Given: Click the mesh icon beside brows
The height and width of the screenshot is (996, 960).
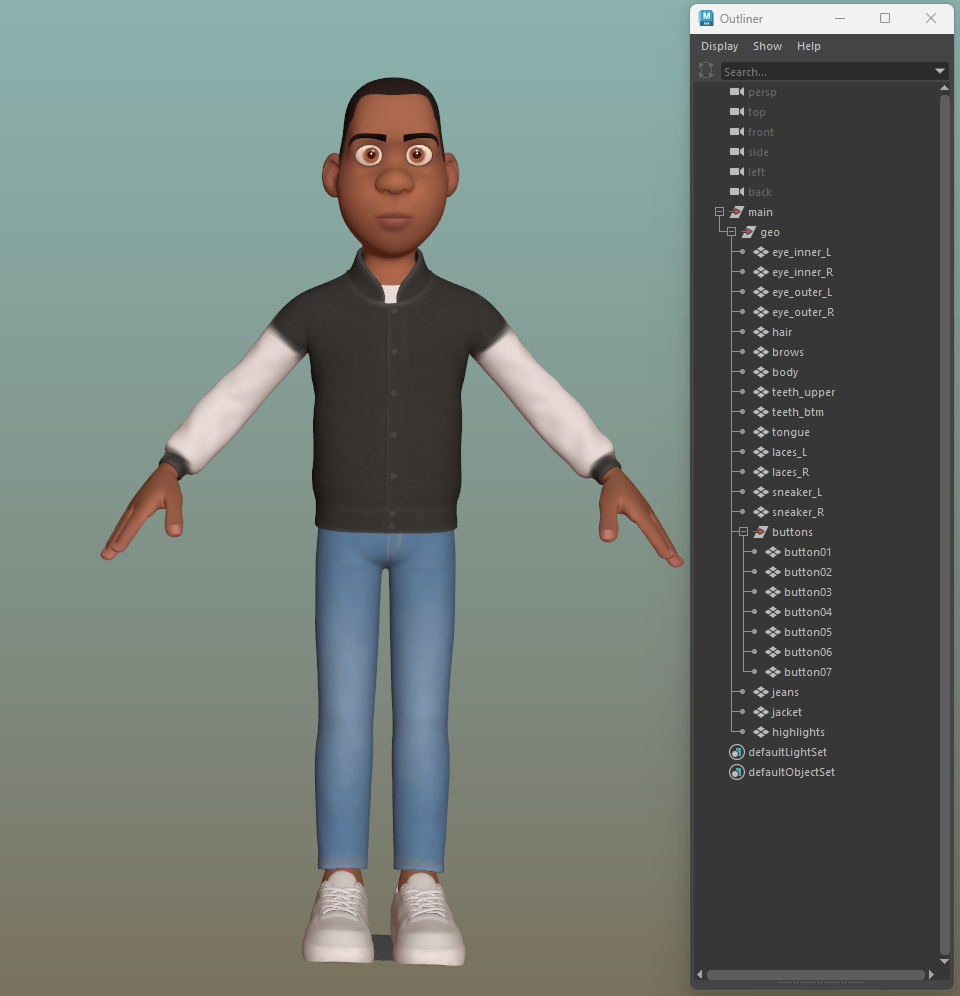Looking at the screenshot, I should coord(761,352).
